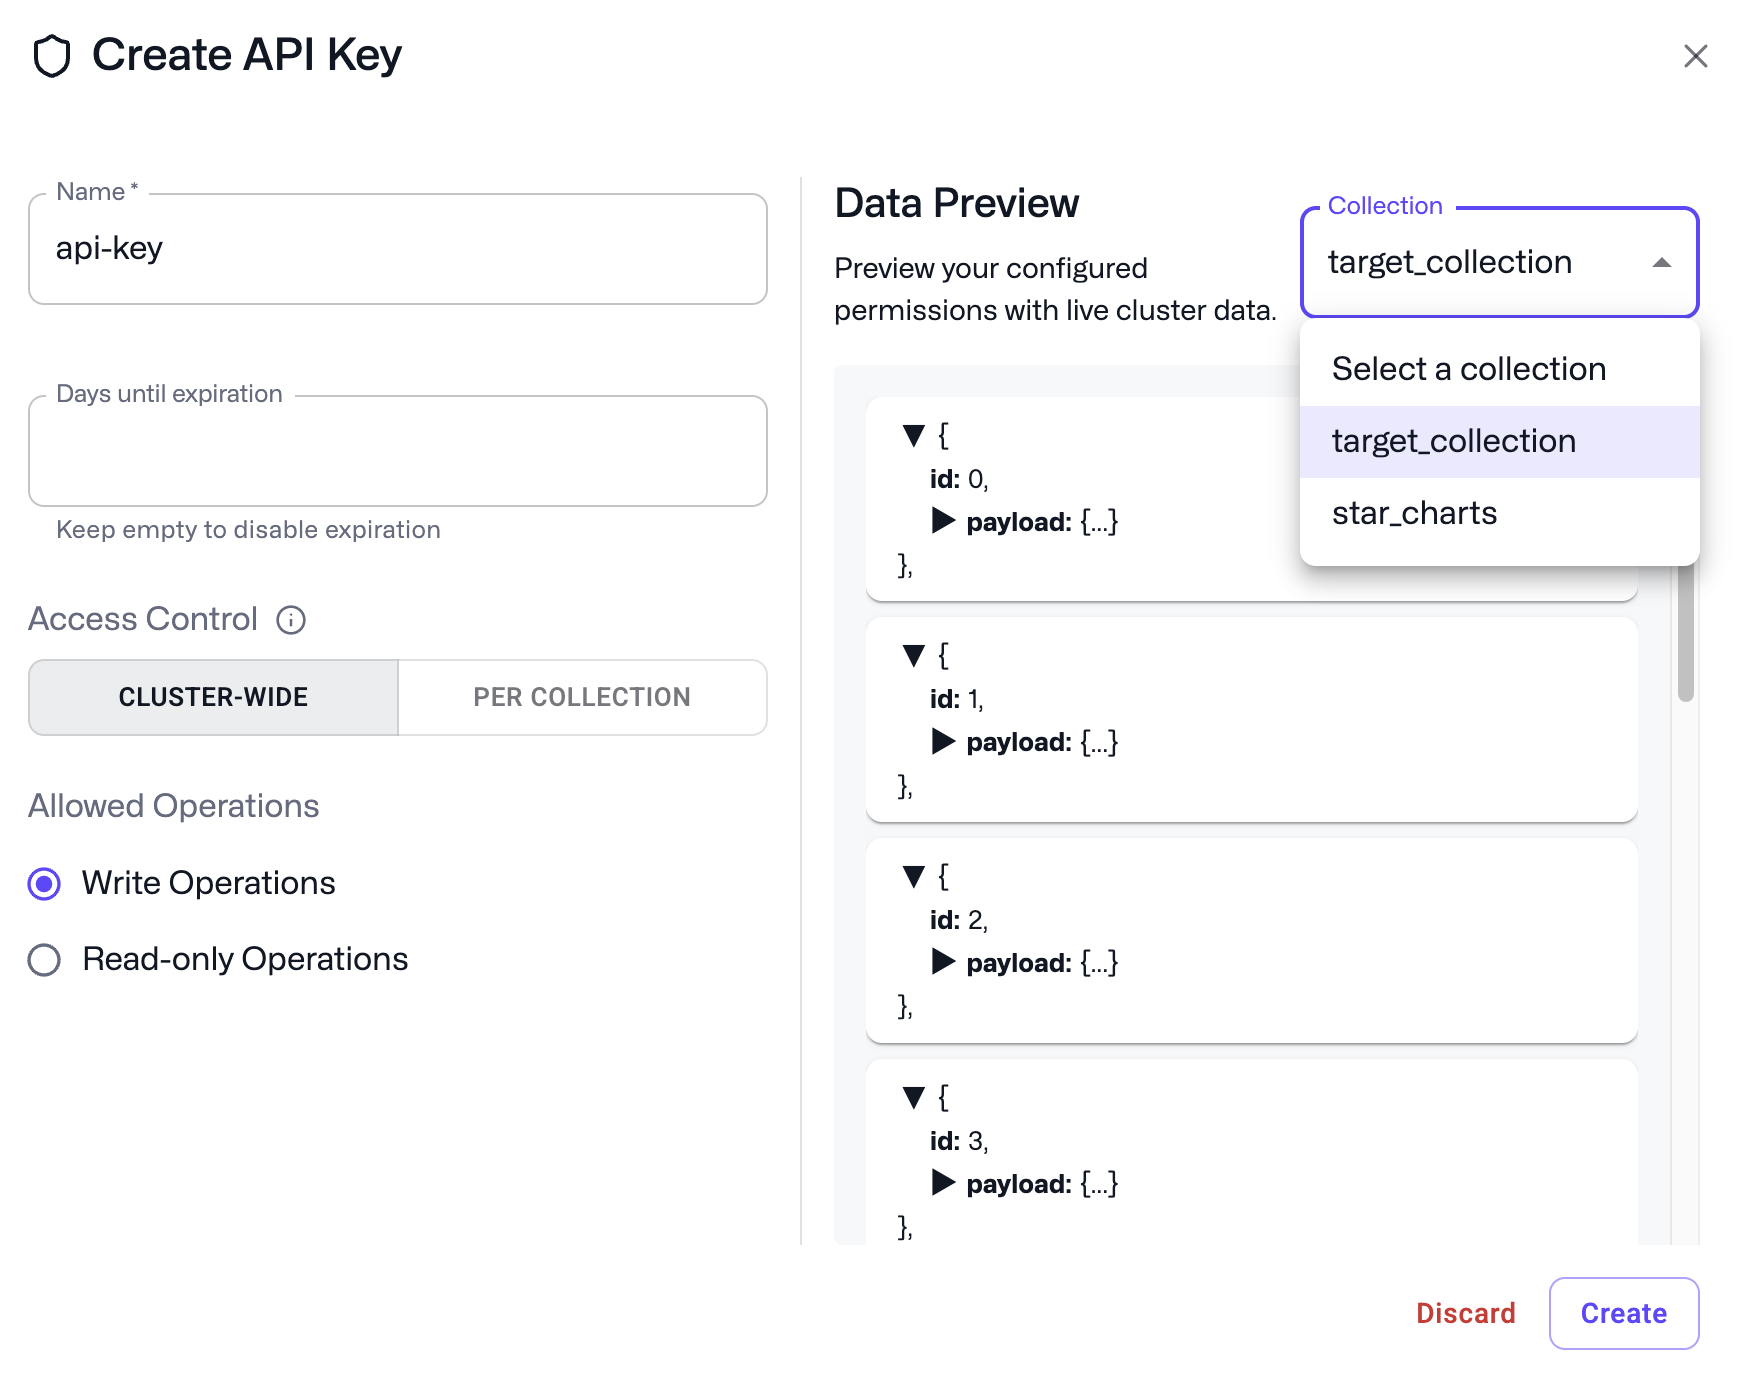This screenshot has width=1740, height=1378.
Task: Select the CLUSTER-WIDE access tab
Action: pos(212,697)
